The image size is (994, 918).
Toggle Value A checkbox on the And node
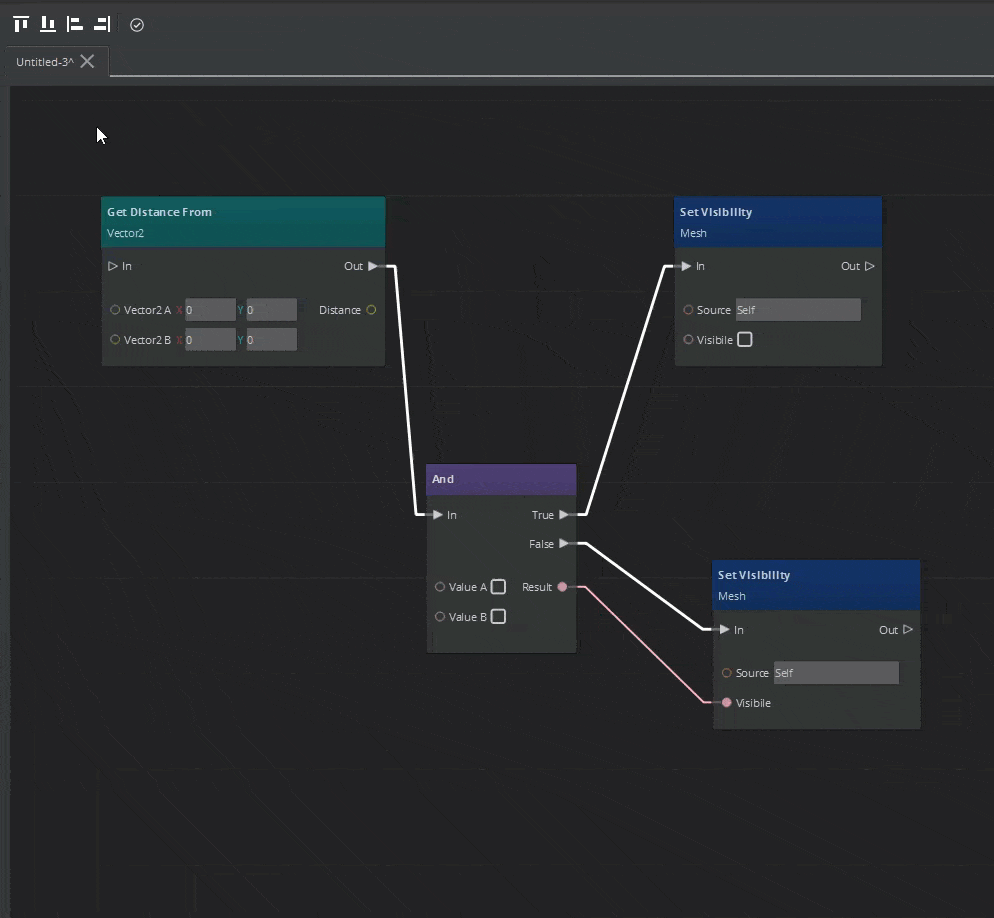click(x=499, y=587)
